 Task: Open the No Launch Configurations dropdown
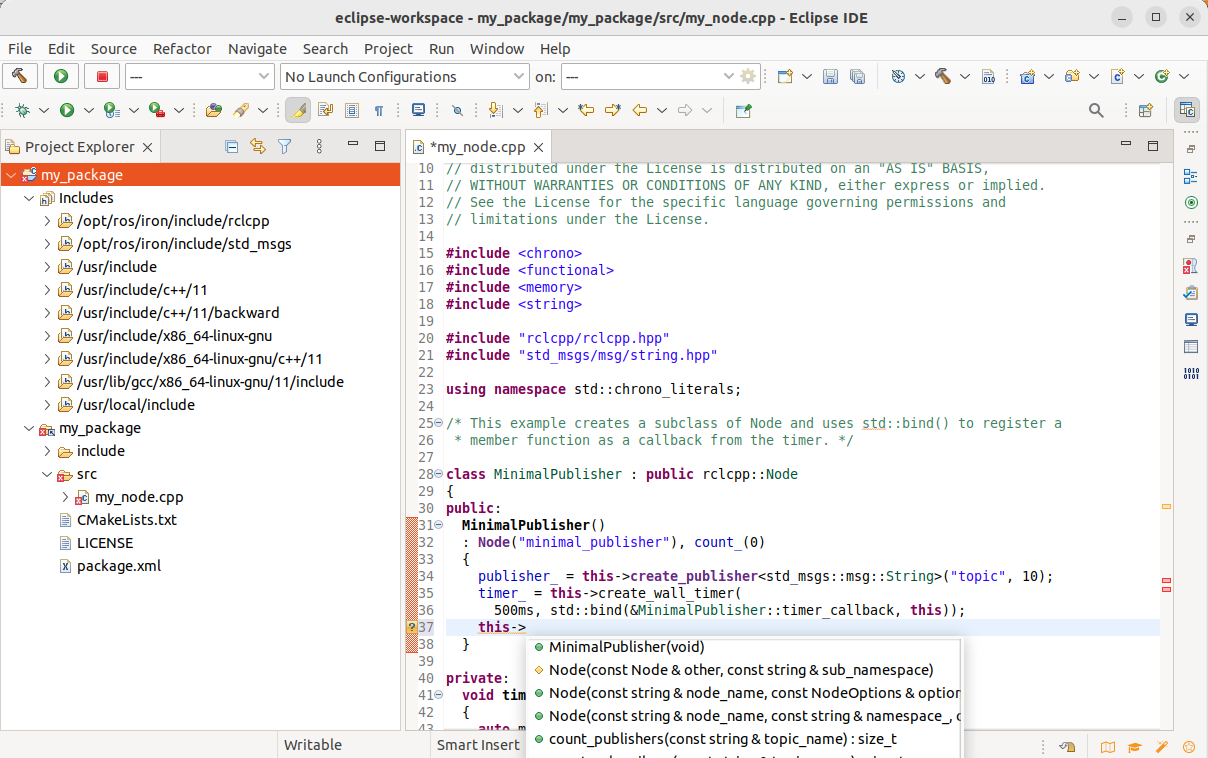pyautogui.click(x=519, y=76)
